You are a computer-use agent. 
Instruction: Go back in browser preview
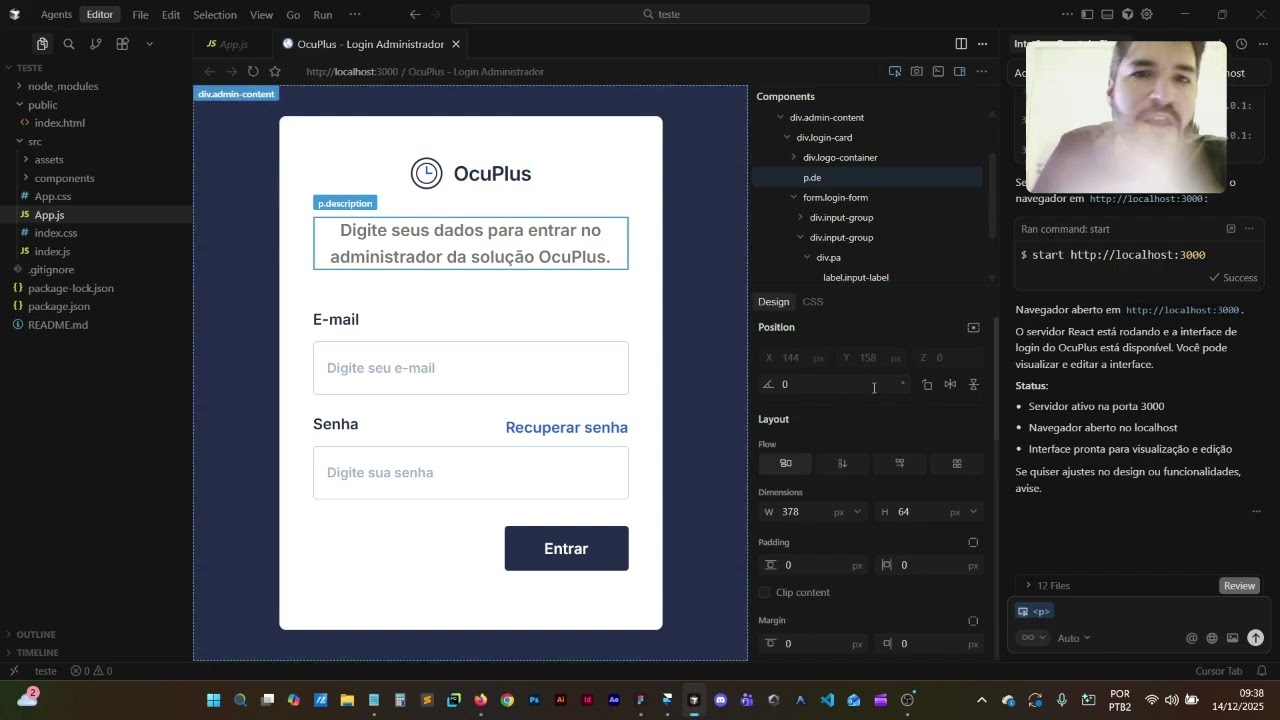[x=210, y=72]
